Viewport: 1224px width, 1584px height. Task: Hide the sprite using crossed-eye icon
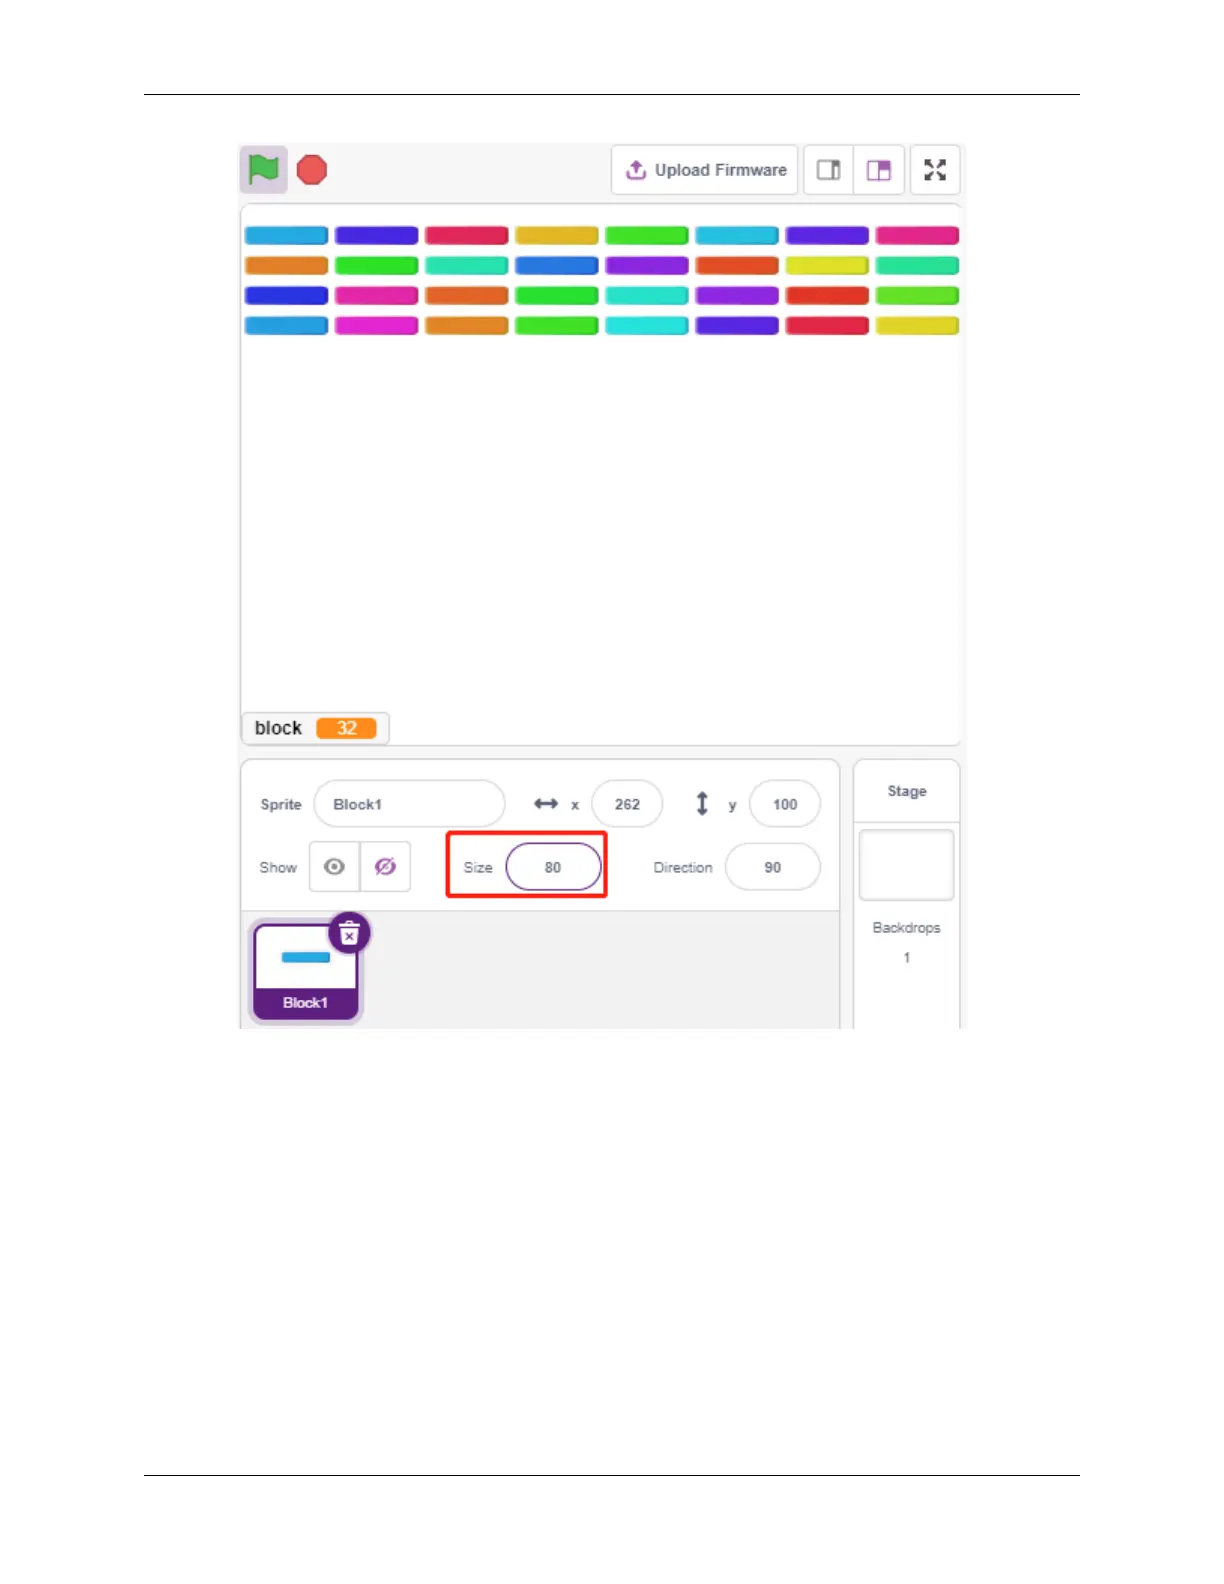pos(385,867)
